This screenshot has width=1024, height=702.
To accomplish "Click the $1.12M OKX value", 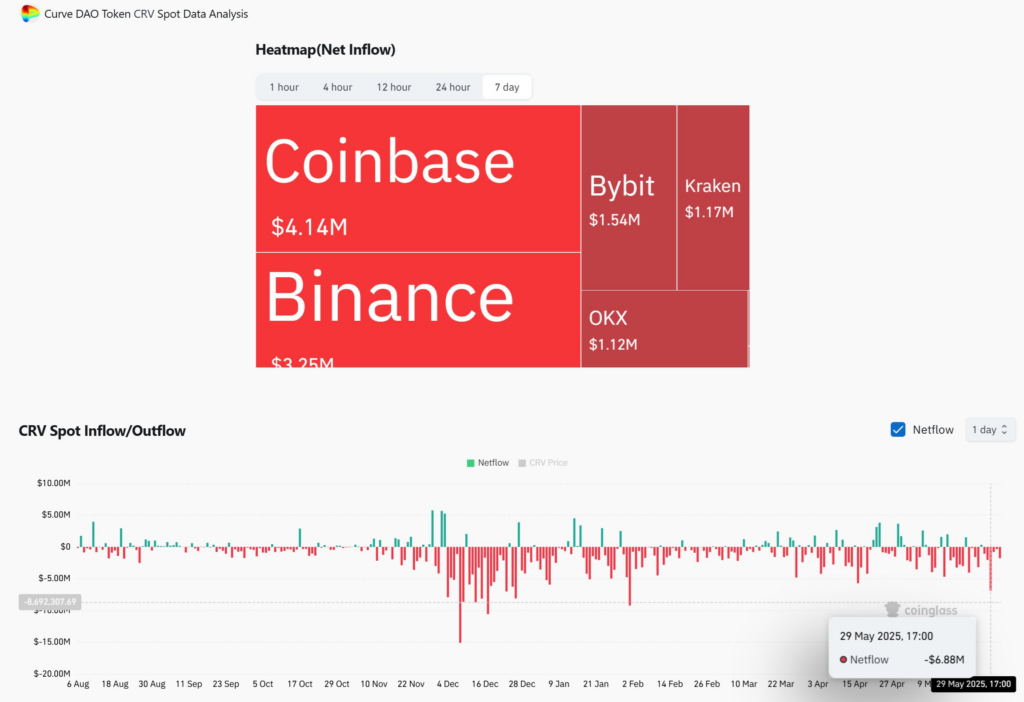I will pos(613,344).
